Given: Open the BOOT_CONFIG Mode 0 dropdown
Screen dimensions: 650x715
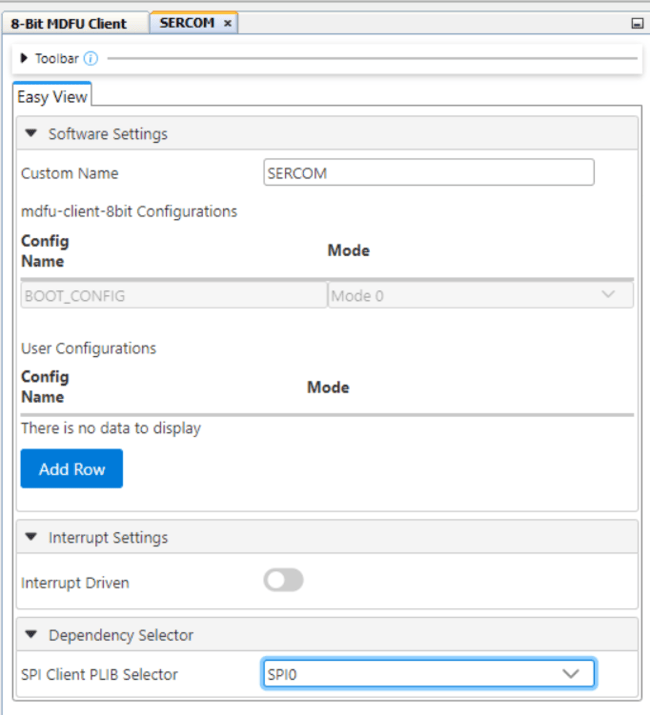Looking at the screenshot, I should coord(480,295).
